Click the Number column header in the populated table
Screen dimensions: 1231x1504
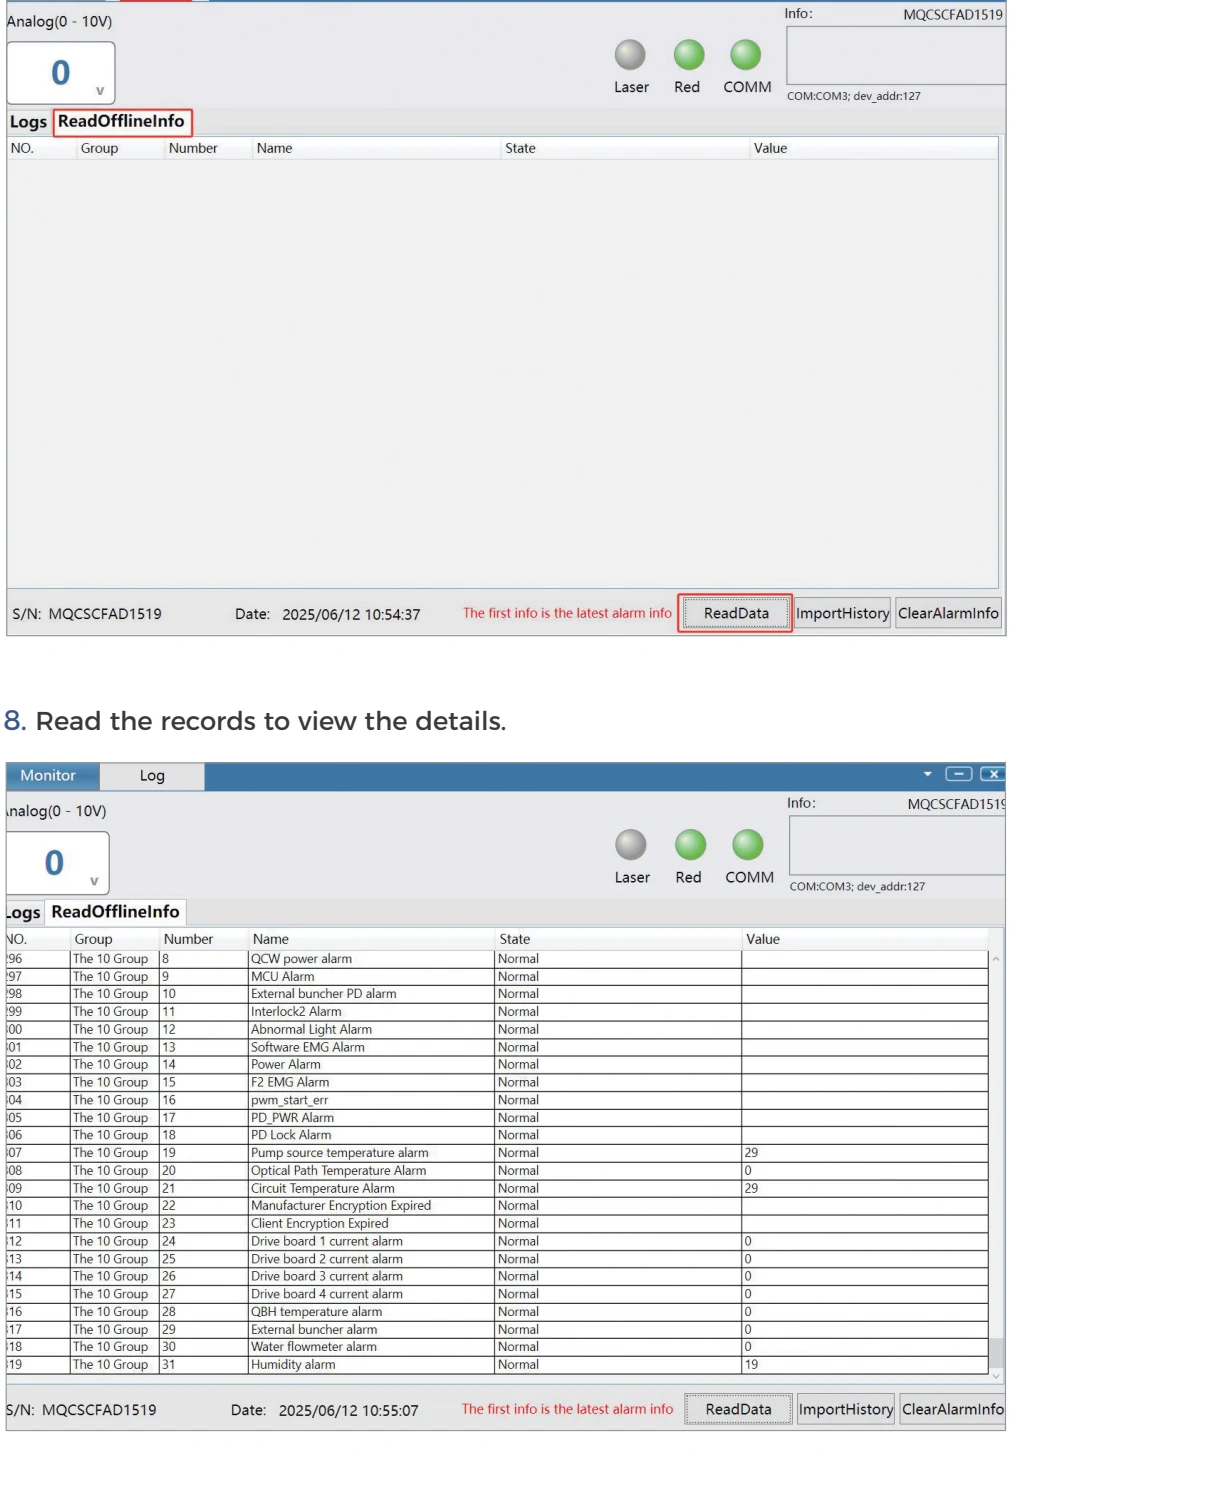point(203,939)
